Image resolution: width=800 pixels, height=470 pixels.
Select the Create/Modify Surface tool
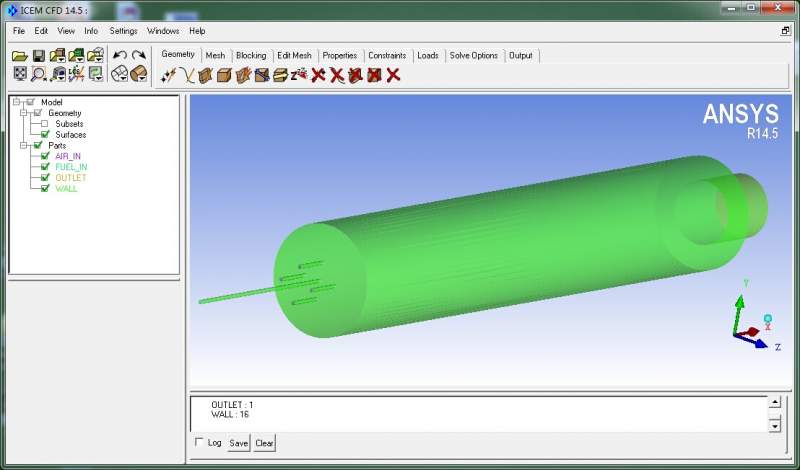point(205,76)
